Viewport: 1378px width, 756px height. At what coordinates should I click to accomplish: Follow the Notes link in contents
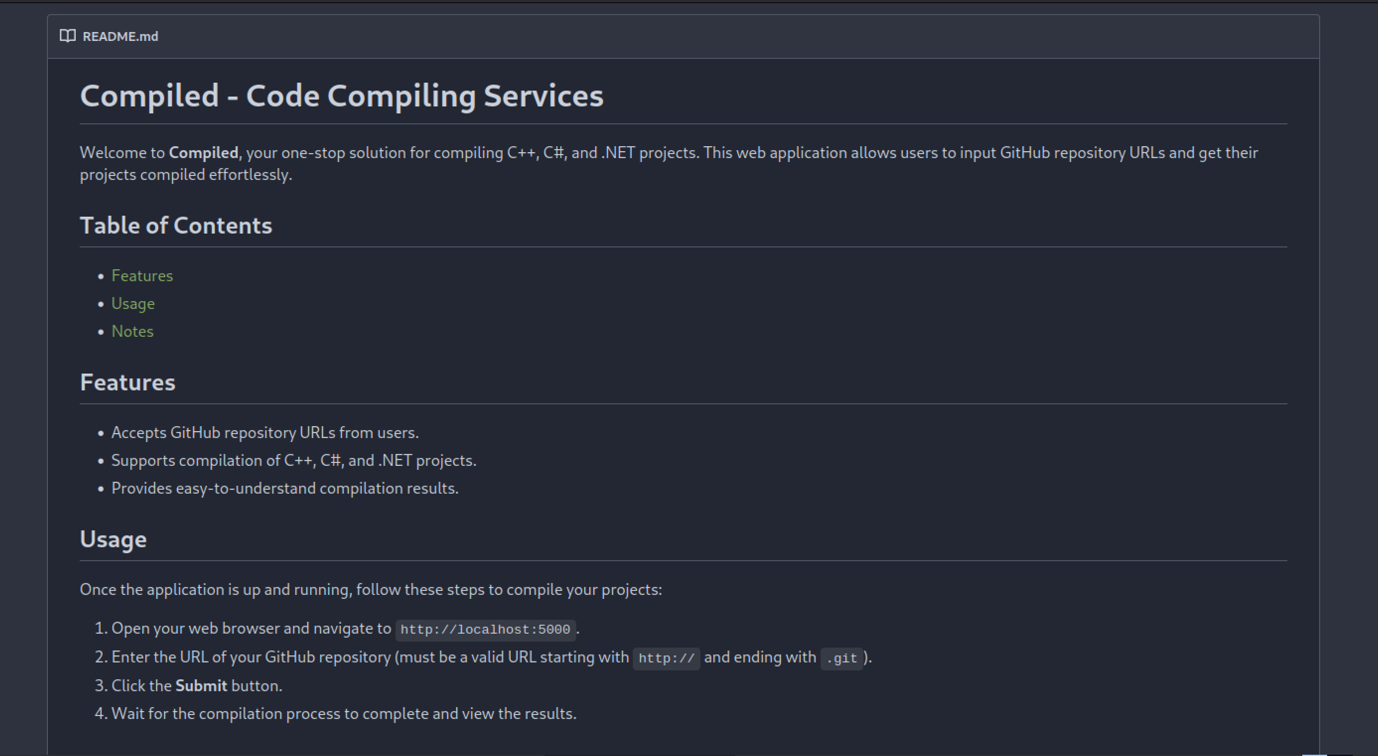click(x=132, y=331)
